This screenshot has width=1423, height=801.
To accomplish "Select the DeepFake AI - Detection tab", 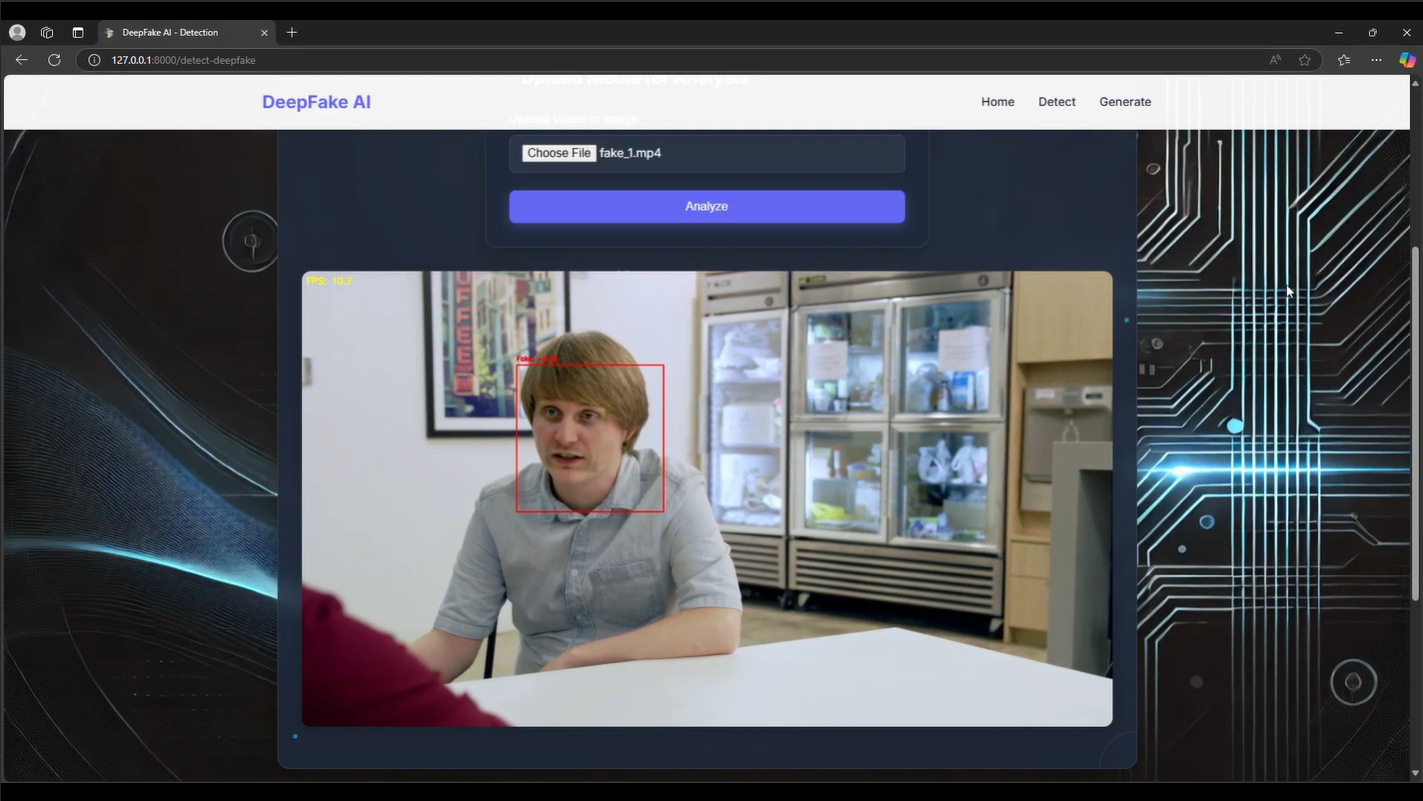I will pos(186,32).
